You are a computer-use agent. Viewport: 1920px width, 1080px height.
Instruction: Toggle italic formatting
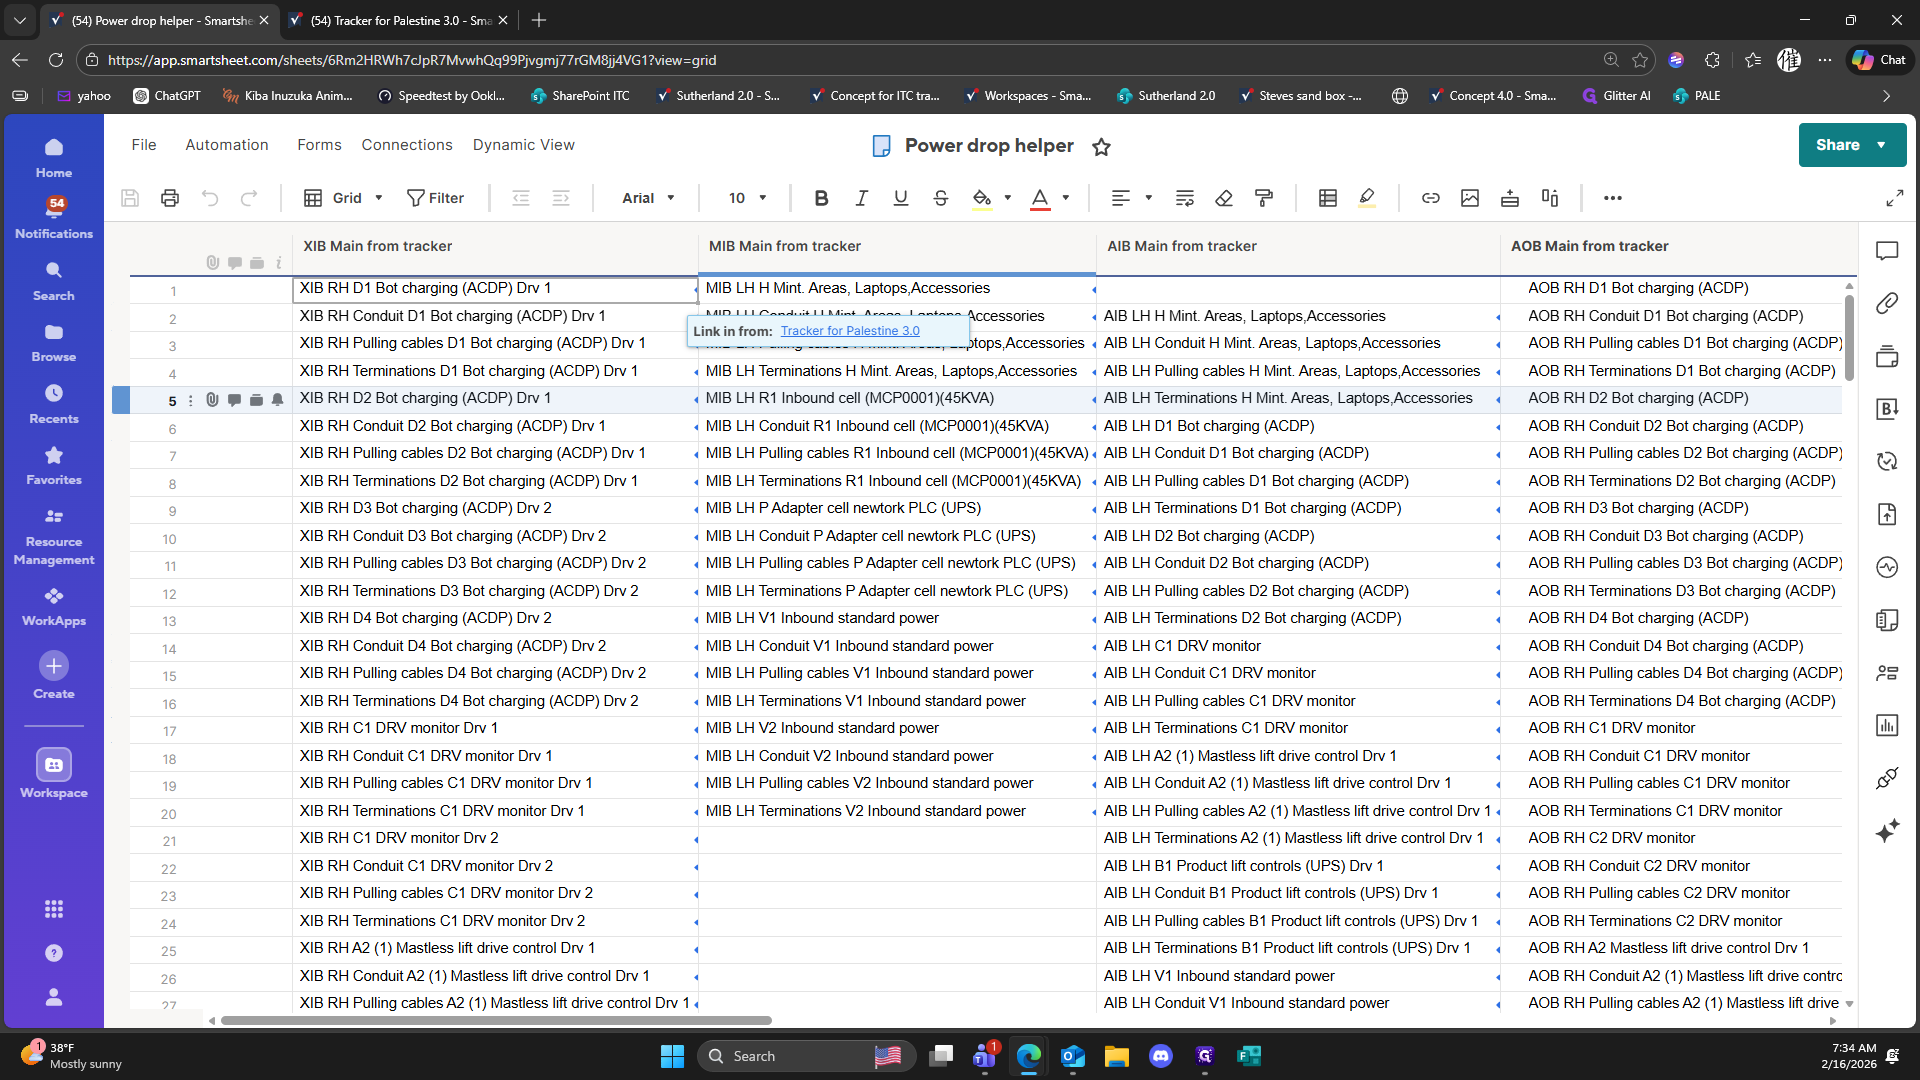click(861, 198)
